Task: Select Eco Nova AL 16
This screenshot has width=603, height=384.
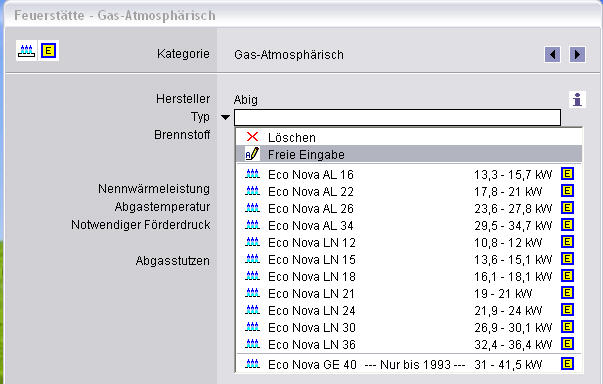Action: [x=409, y=175]
